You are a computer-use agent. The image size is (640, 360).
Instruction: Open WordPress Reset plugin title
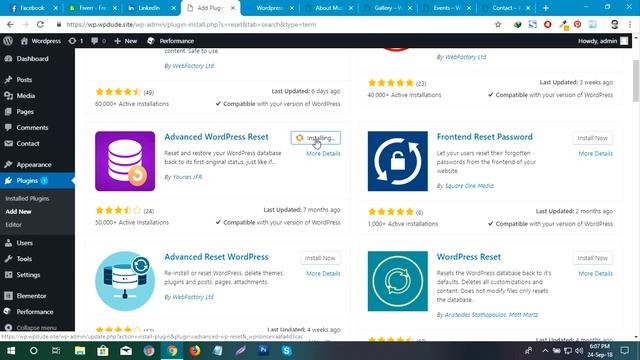(469, 257)
